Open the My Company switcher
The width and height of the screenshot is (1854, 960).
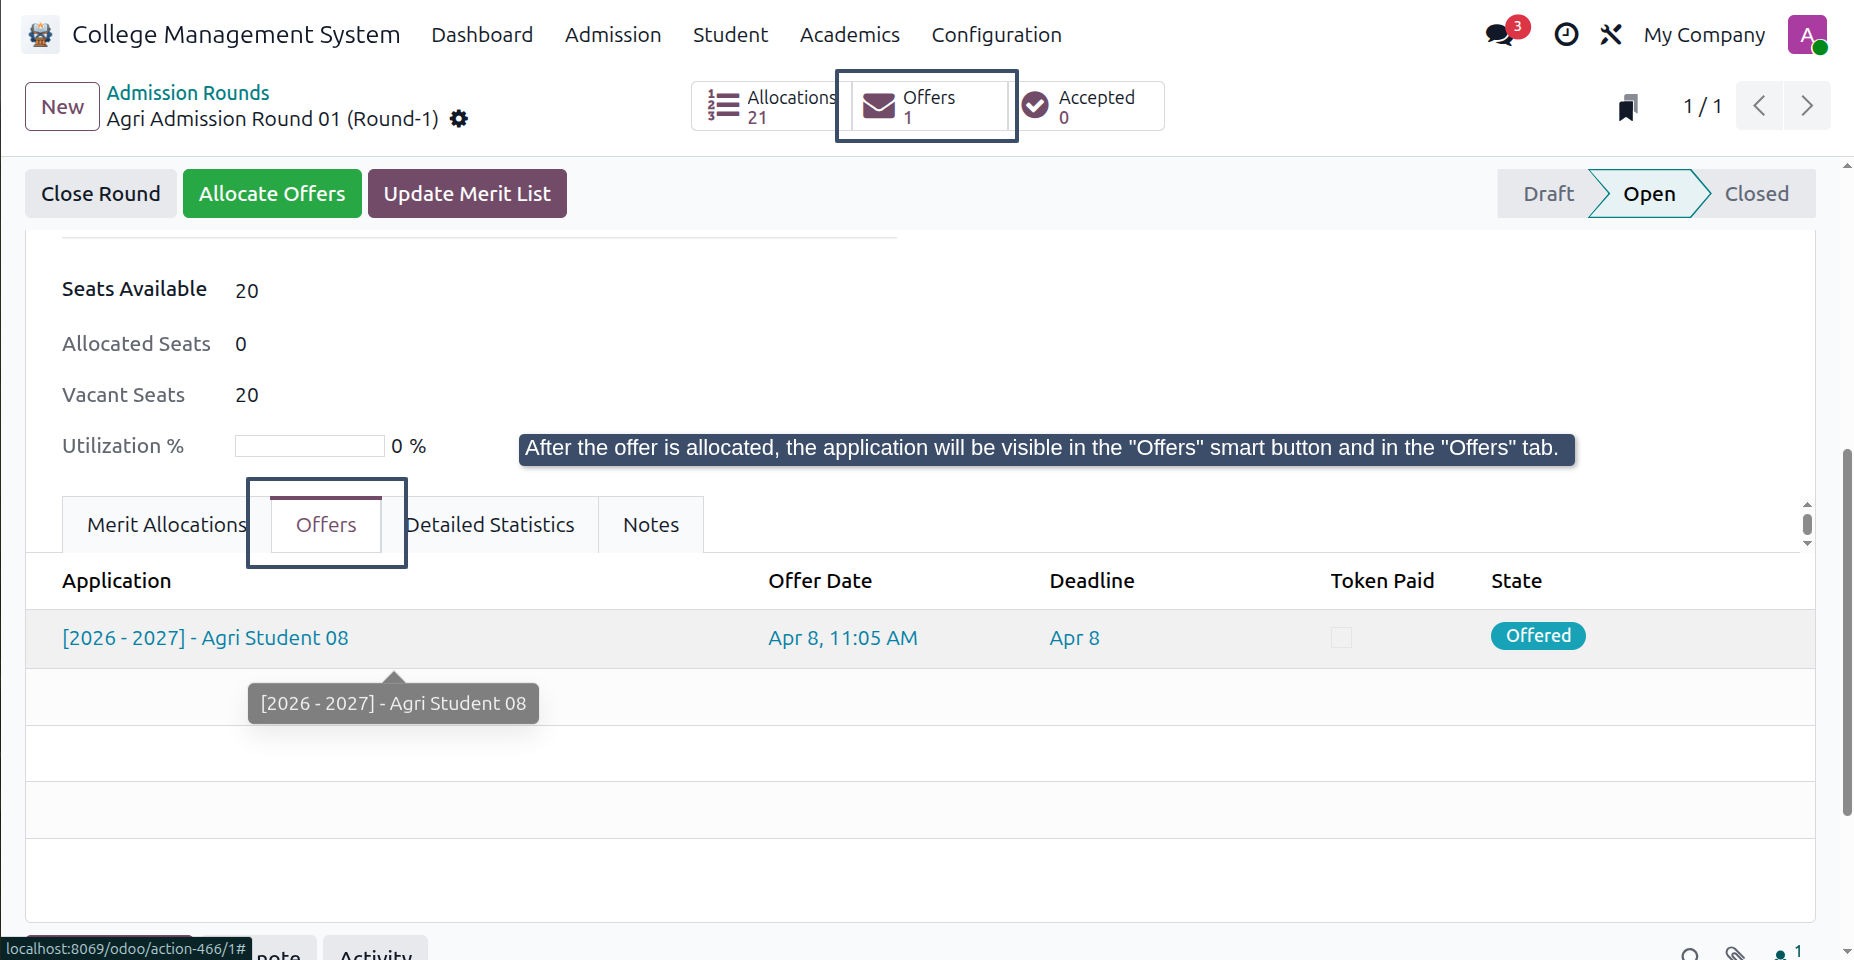1704,35
